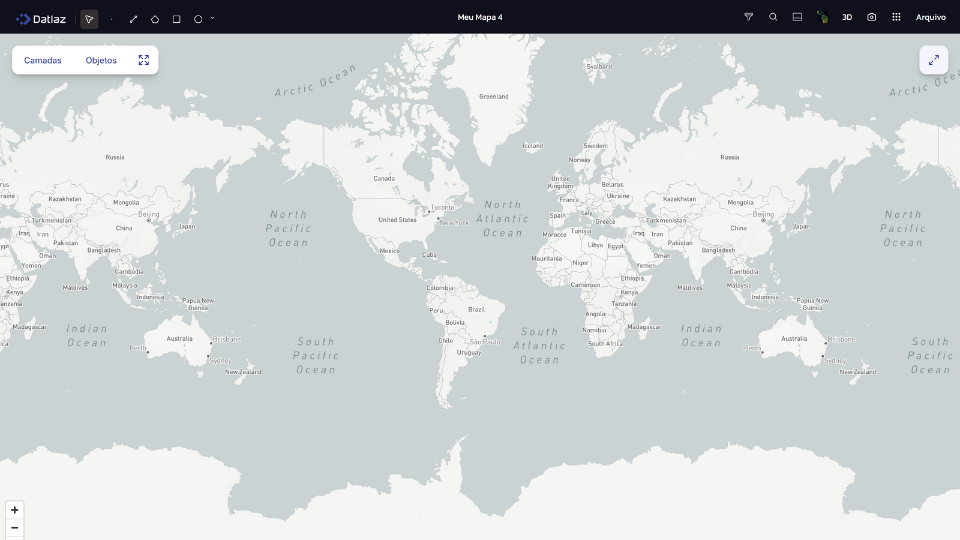Expand the shape tools dropdown arrow

(x=212, y=18)
